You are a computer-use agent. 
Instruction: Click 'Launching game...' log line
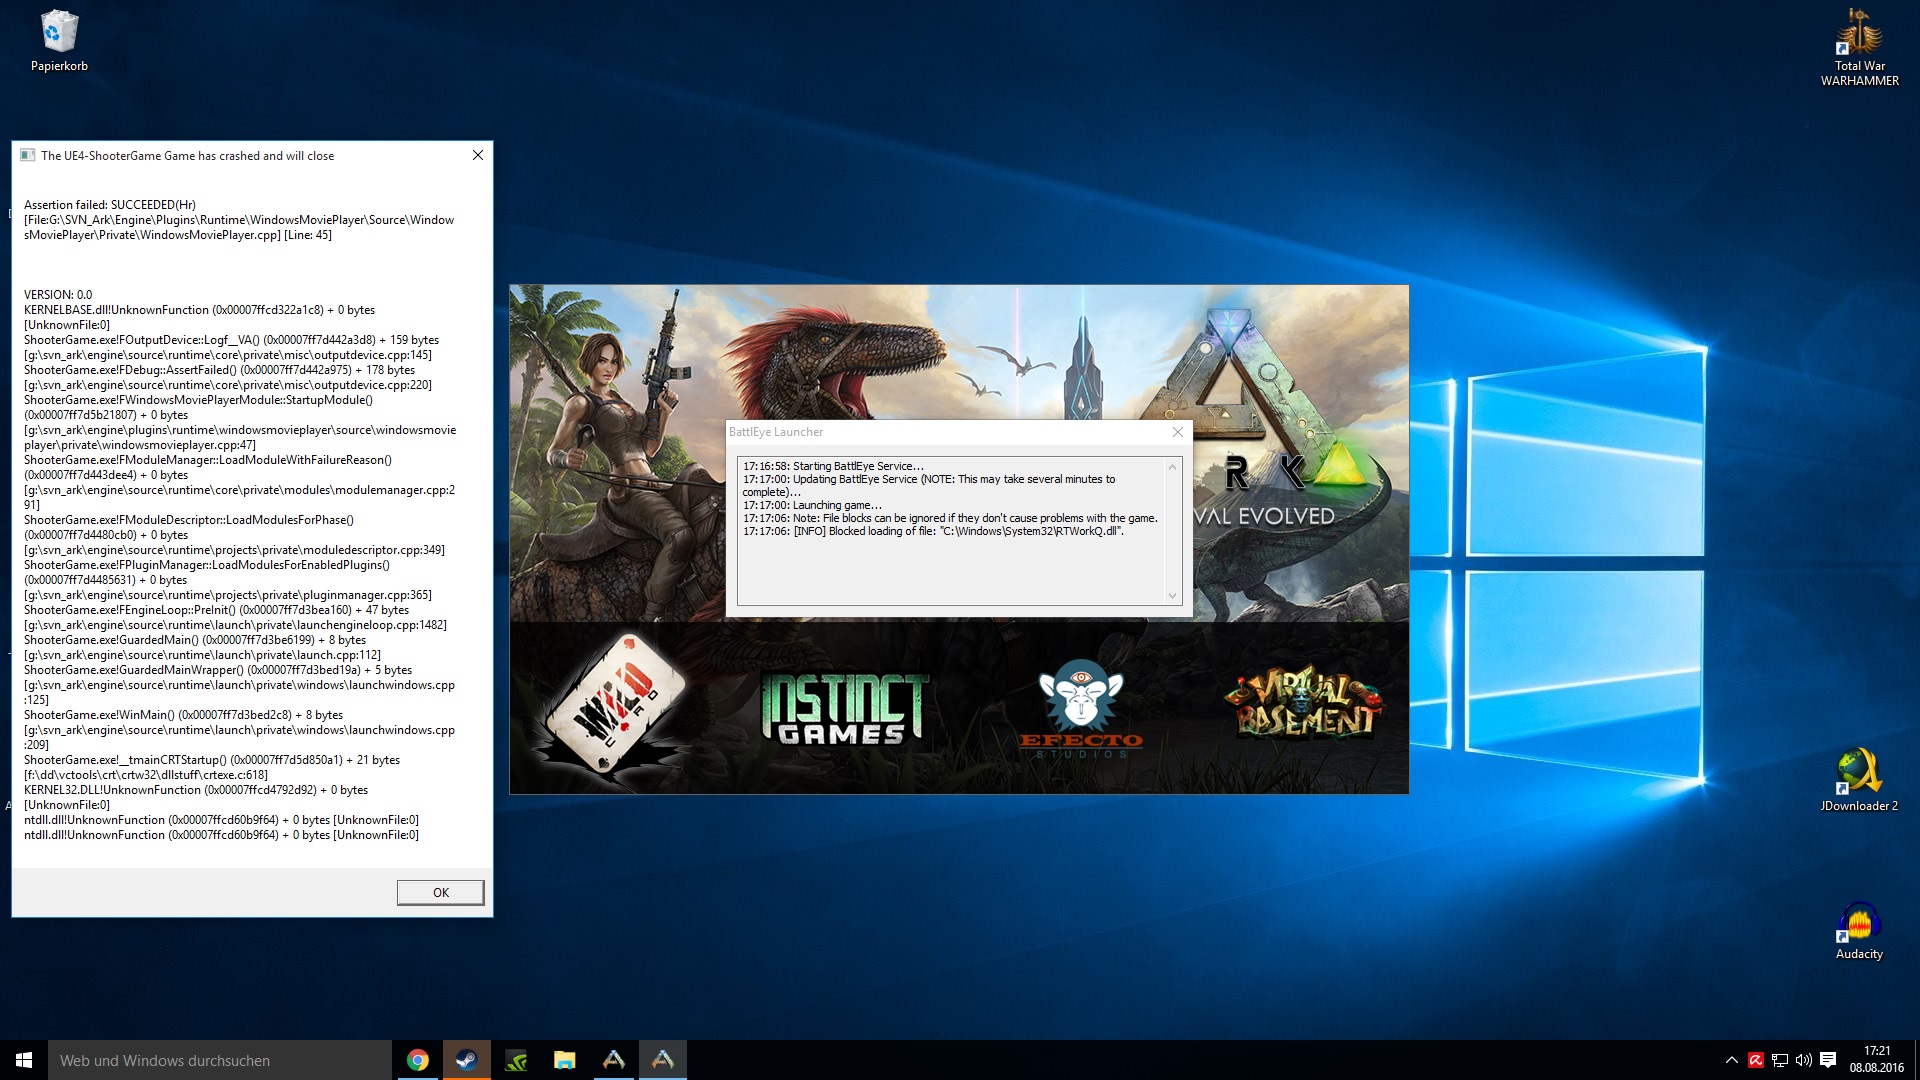click(812, 505)
